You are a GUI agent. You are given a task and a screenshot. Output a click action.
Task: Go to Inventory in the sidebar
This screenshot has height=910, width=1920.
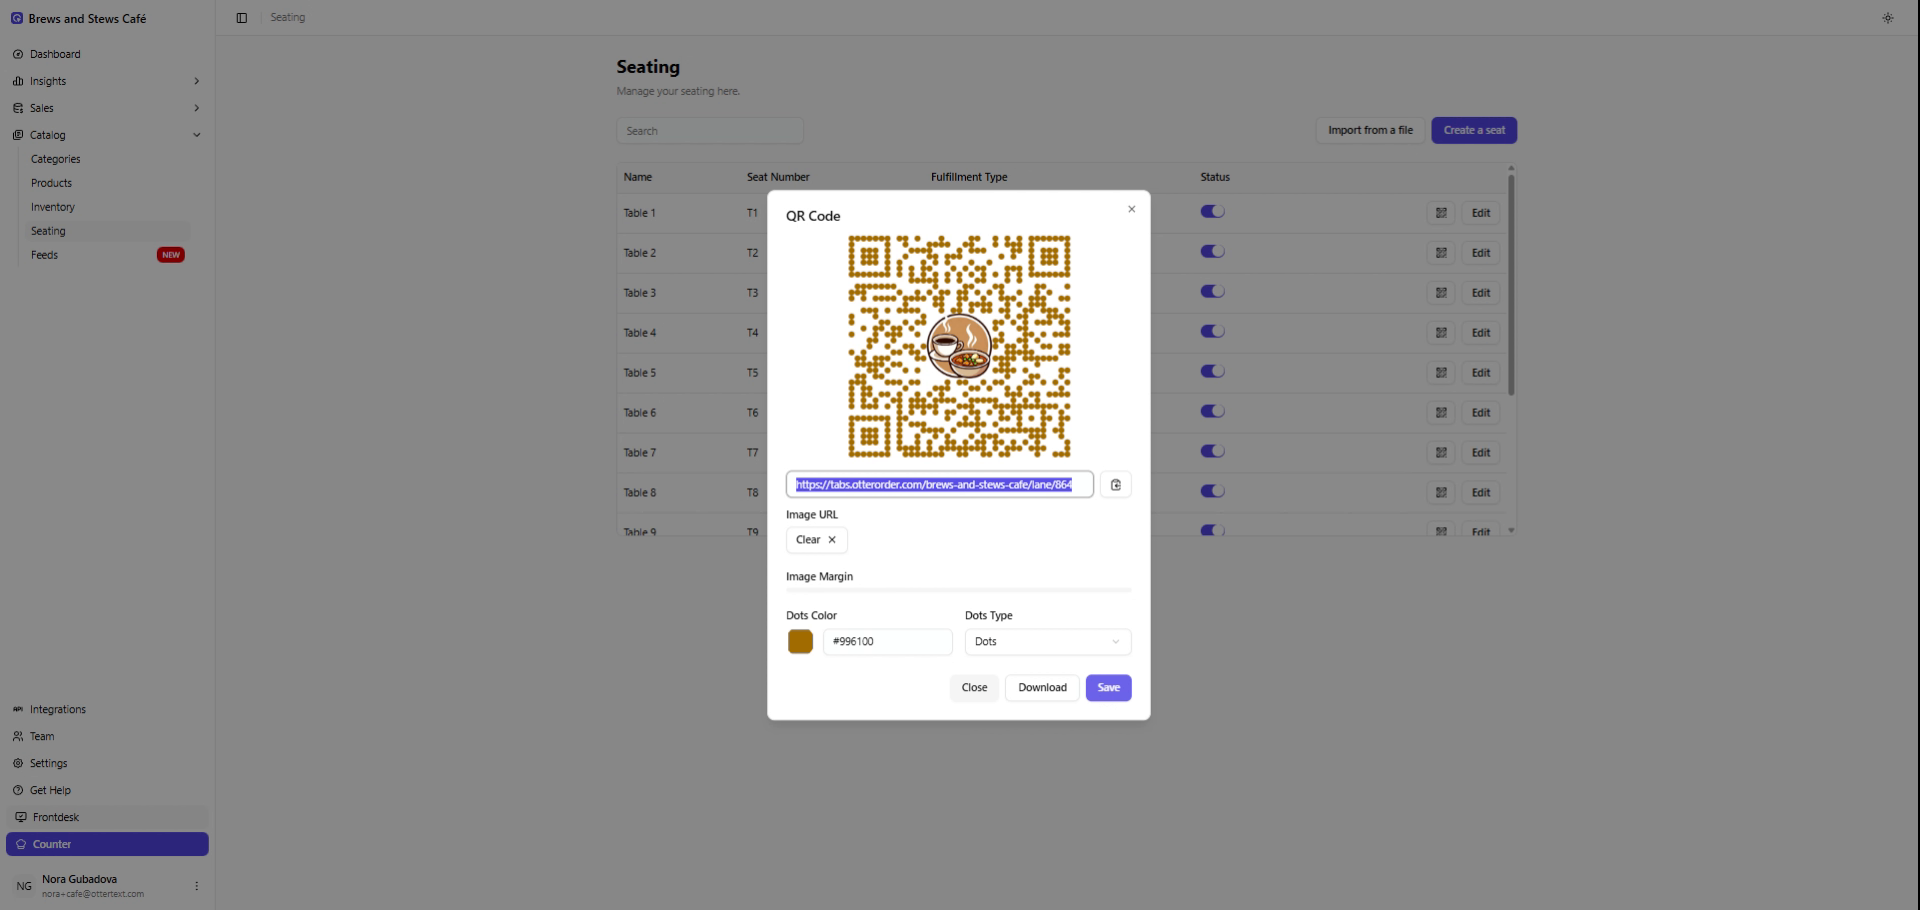pyautogui.click(x=52, y=207)
